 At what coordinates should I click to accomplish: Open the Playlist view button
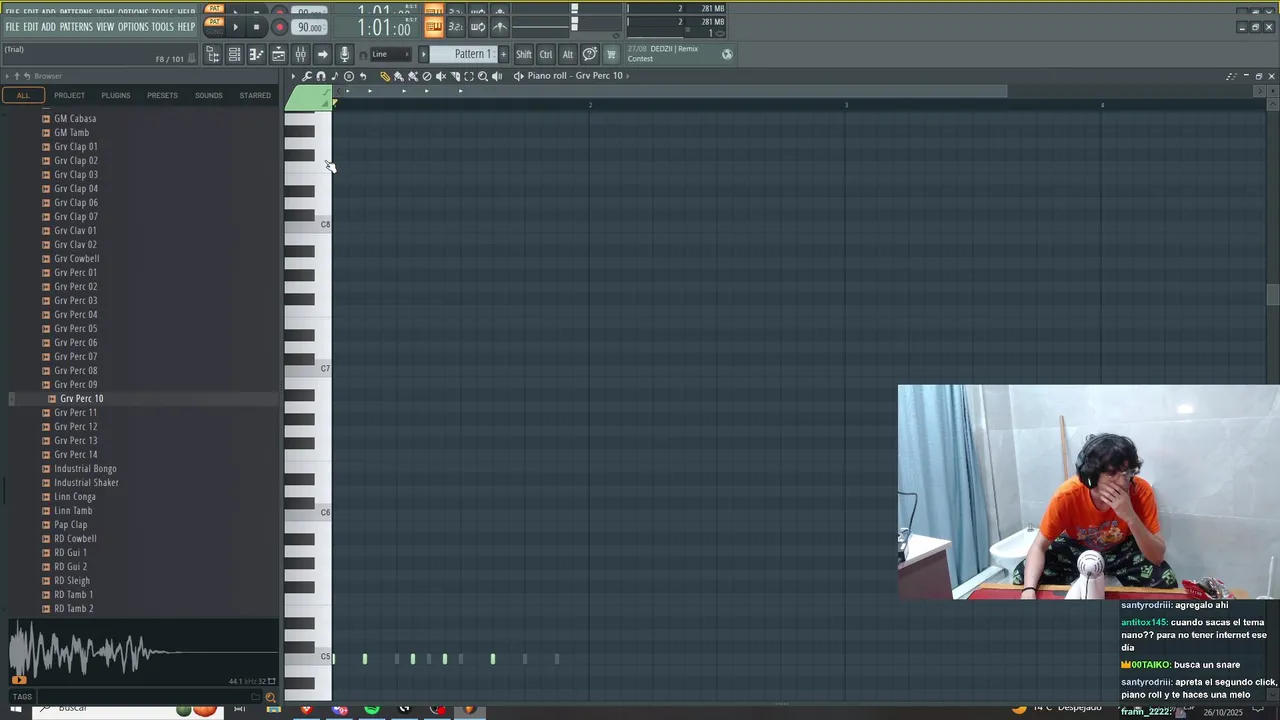coord(278,54)
